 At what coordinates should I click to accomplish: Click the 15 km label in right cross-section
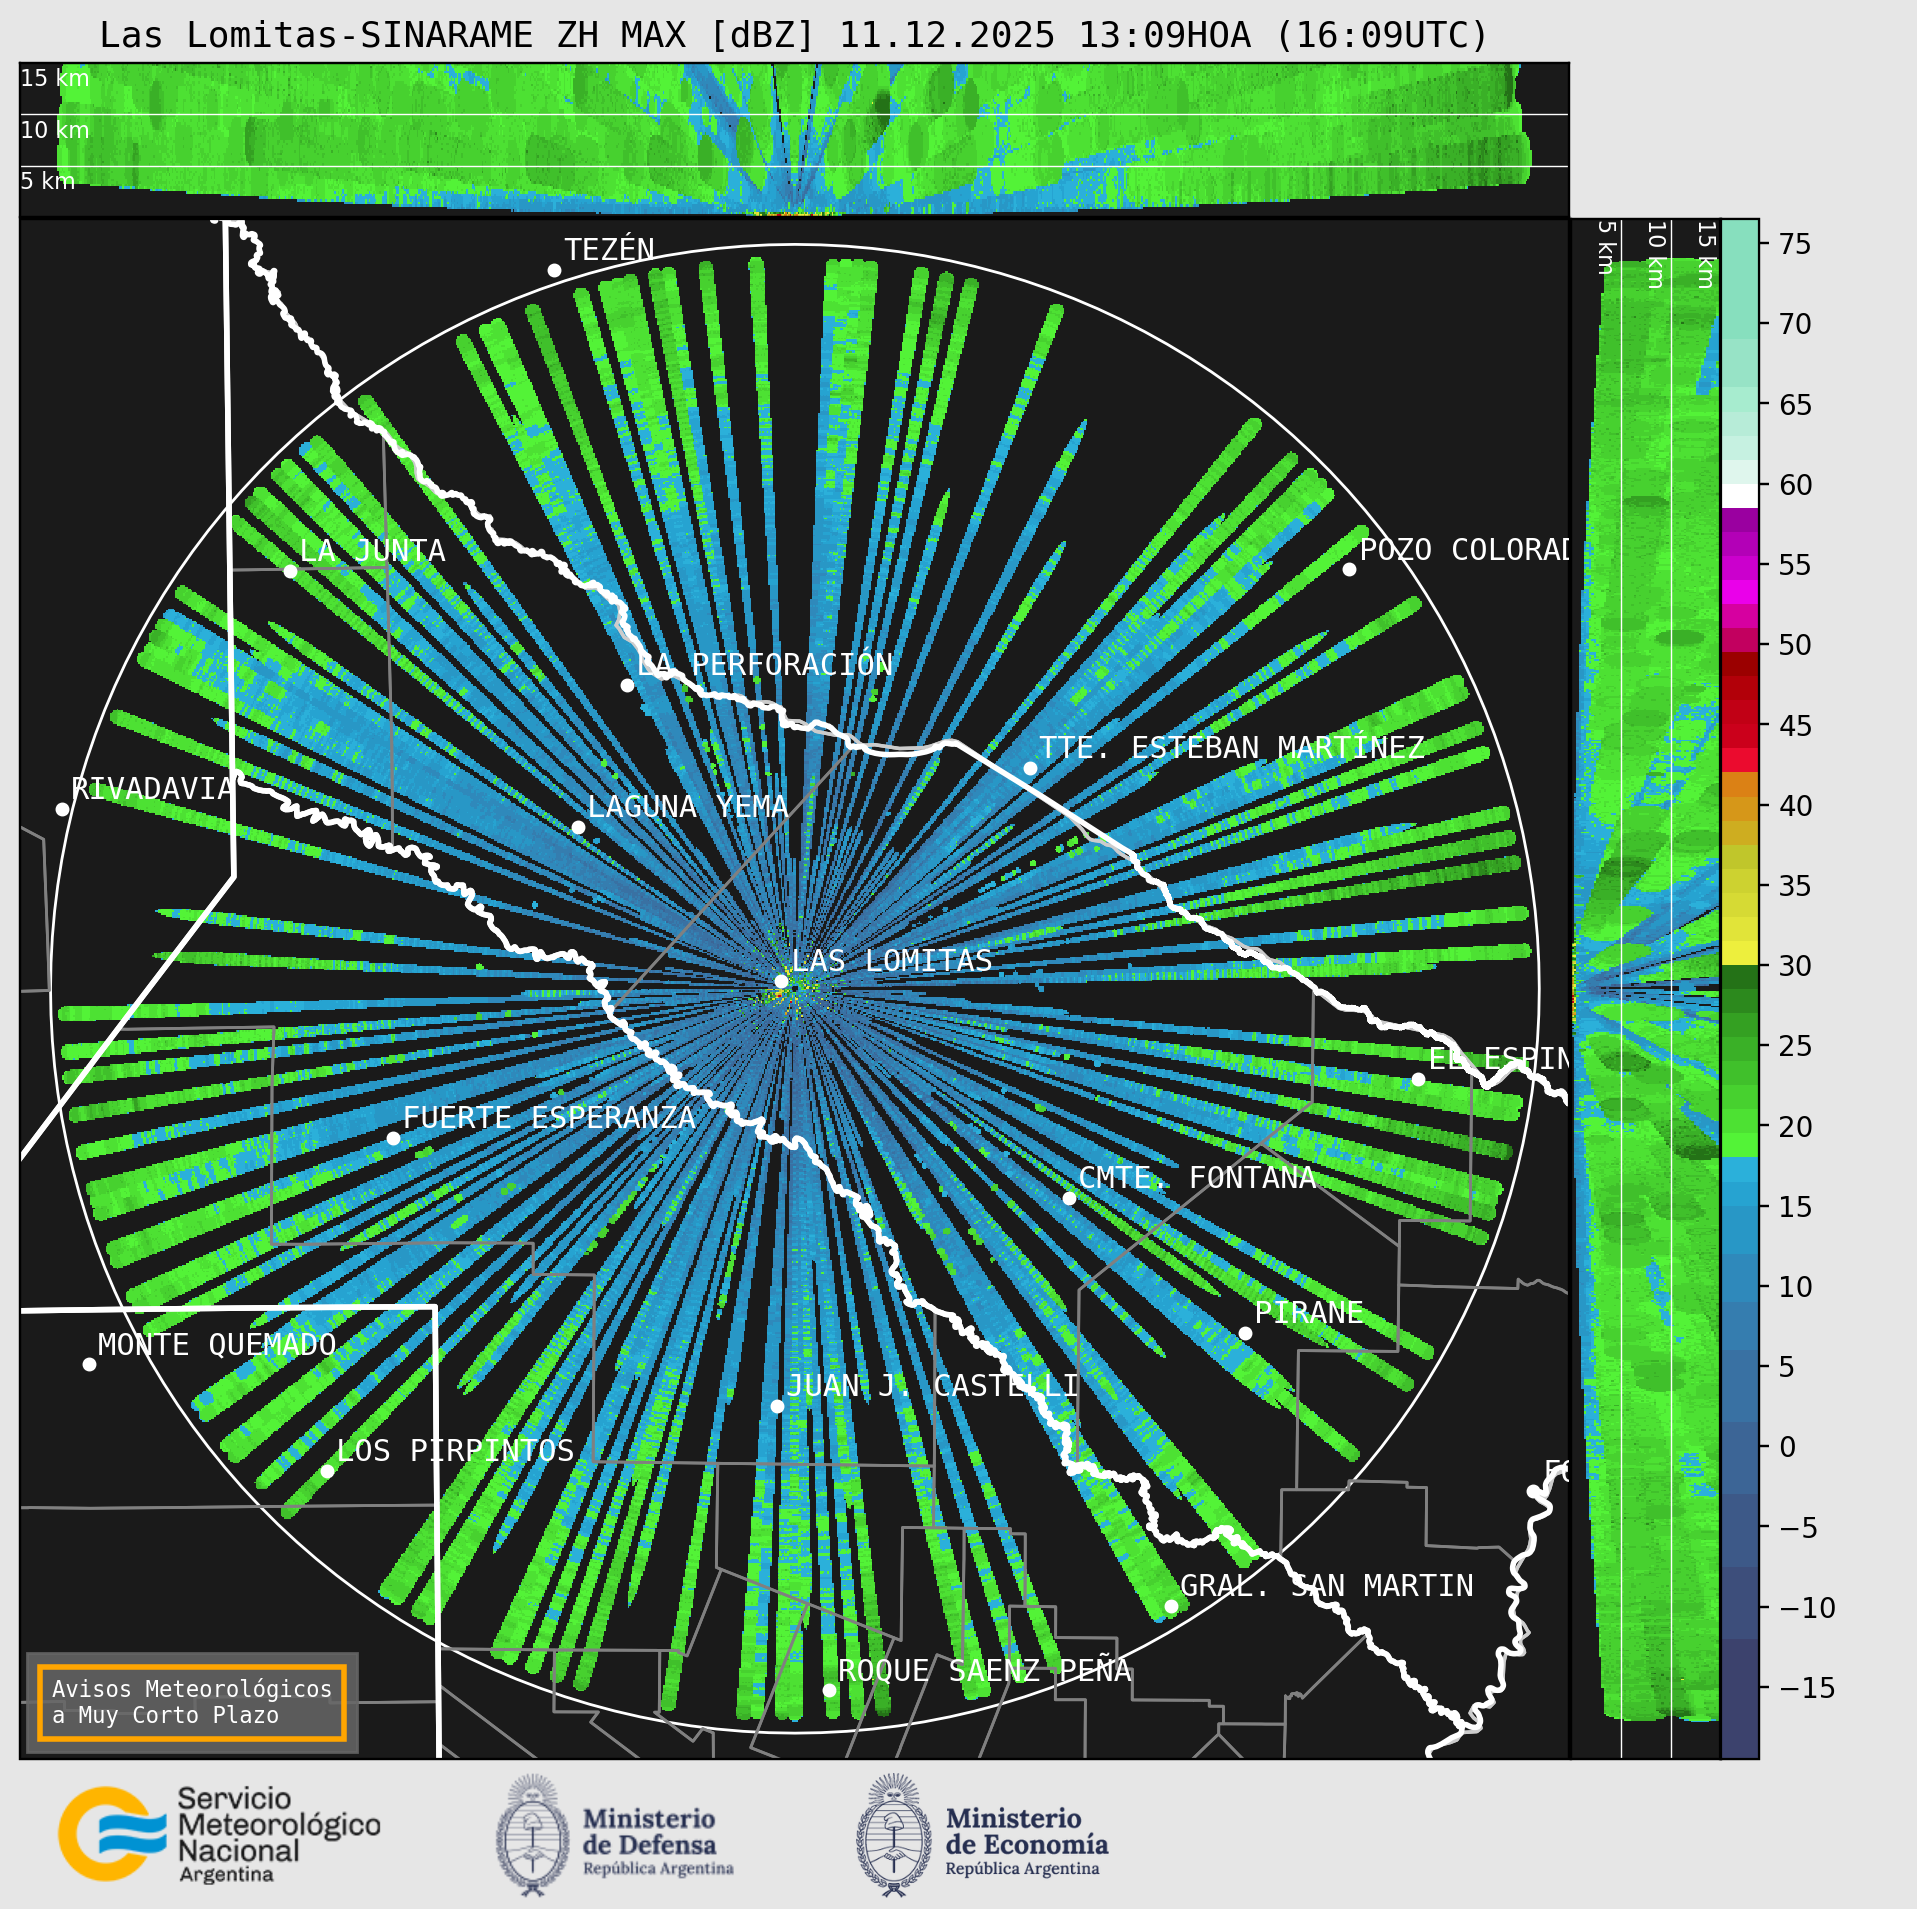tap(1706, 255)
